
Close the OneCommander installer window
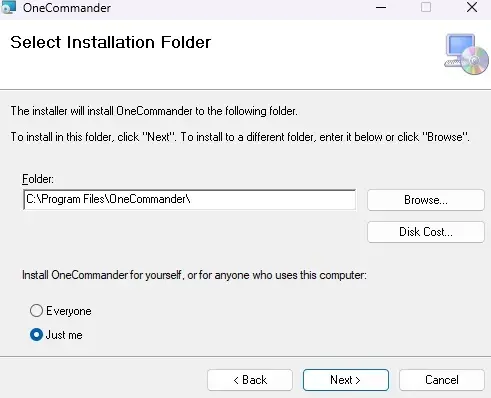click(472, 7)
